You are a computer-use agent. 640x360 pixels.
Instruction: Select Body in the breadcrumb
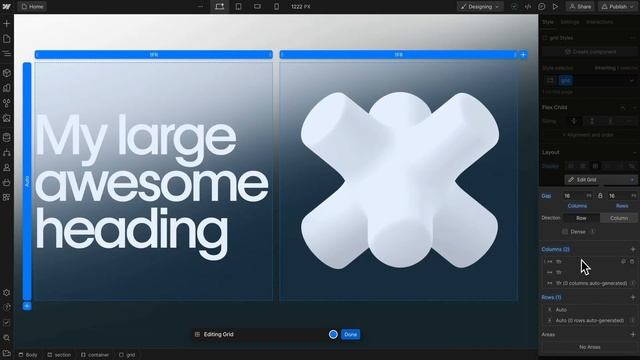(x=28, y=355)
